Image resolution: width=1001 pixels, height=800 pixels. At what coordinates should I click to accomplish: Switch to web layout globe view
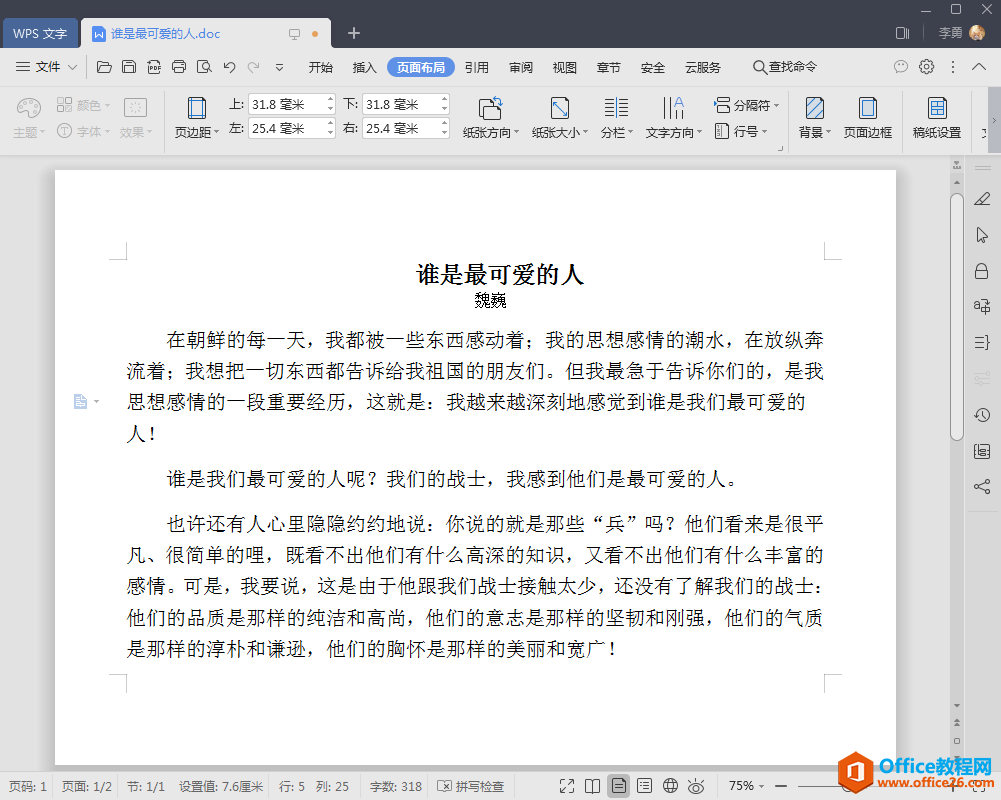tap(670, 786)
